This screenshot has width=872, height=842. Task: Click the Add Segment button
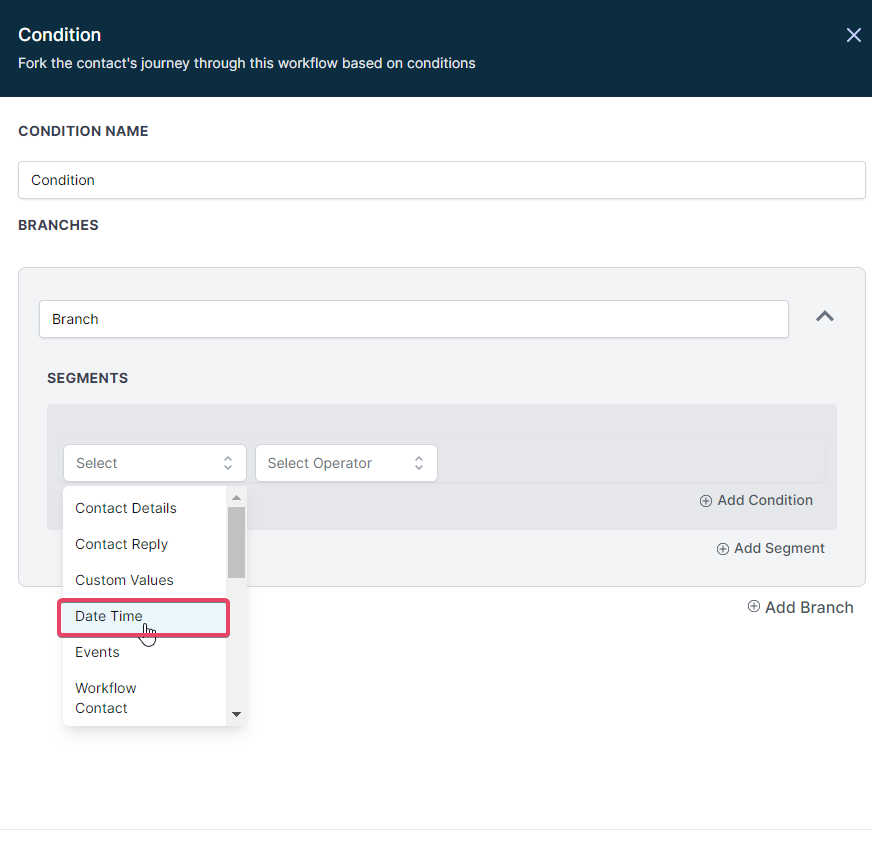(x=771, y=548)
